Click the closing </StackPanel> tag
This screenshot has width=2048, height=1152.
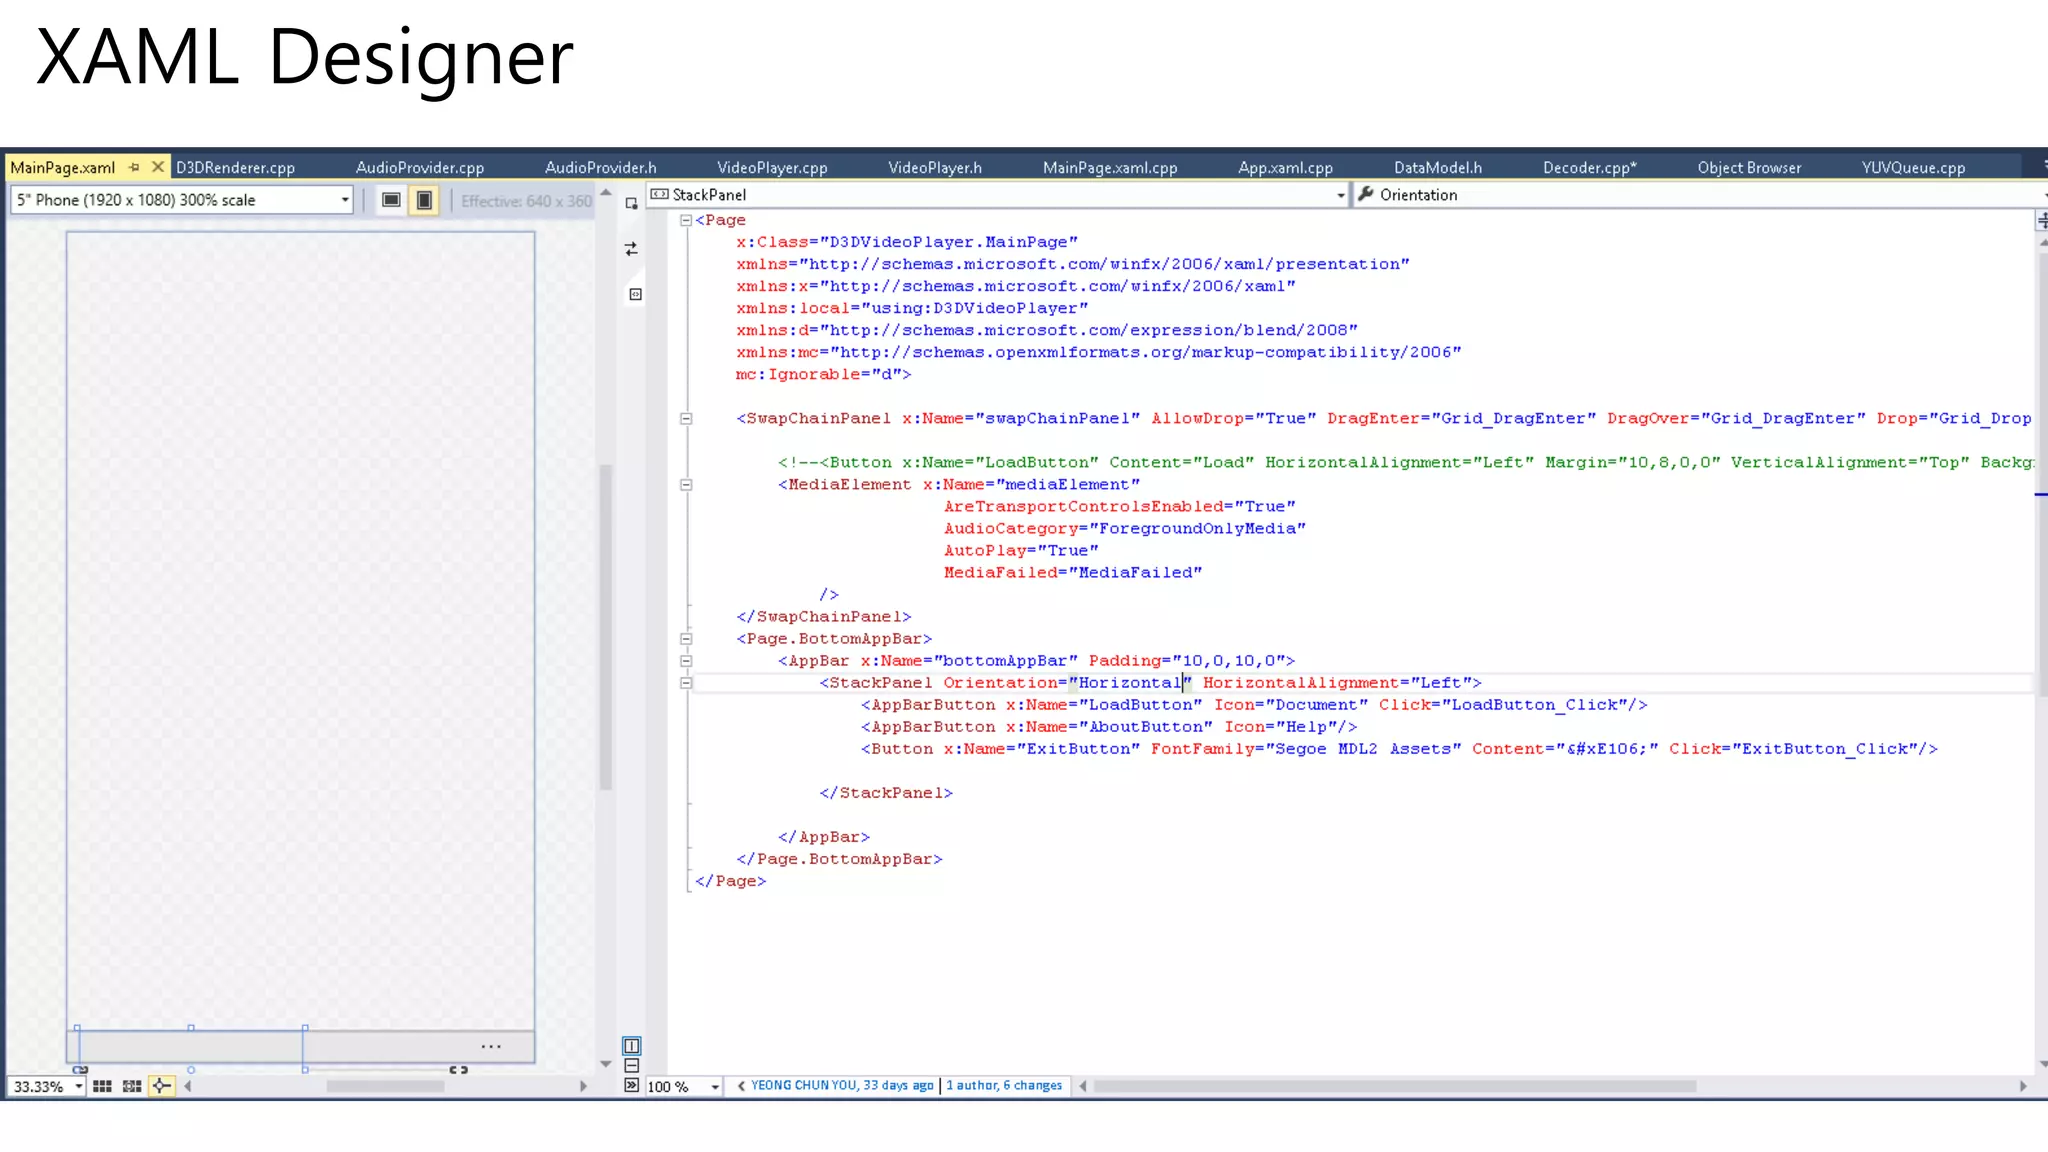[x=886, y=793]
